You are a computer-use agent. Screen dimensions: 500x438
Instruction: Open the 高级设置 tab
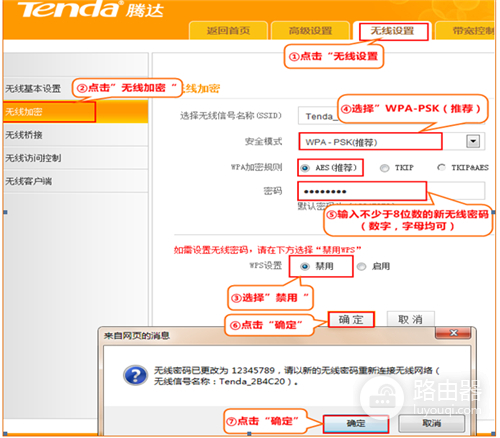click(x=310, y=31)
